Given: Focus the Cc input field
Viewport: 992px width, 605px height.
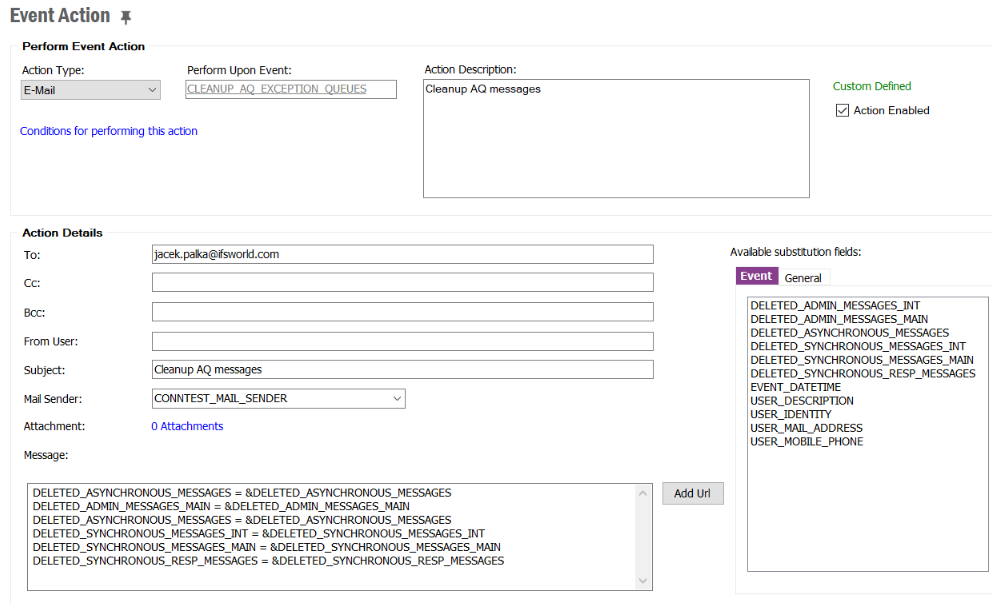Looking at the screenshot, I should (x=402, y=283).
